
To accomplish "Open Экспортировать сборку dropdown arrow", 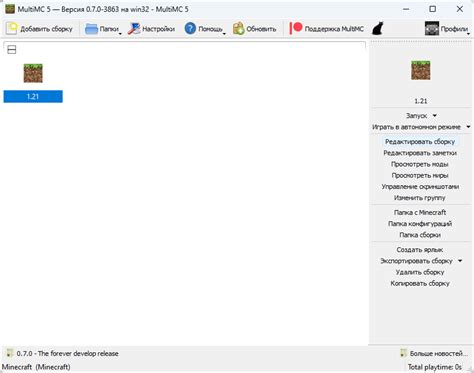I will pyautogui.click(x=460, y=261).
